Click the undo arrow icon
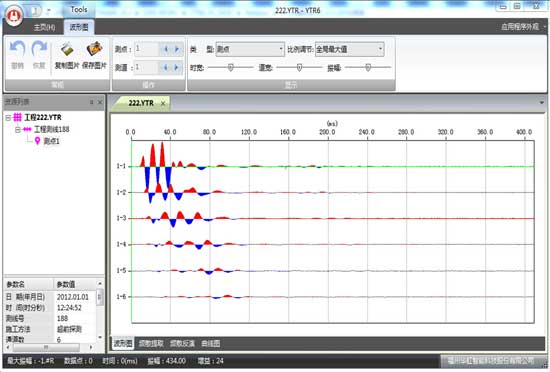The width and height of the screenshot is (550, 372). pos(17,49)
